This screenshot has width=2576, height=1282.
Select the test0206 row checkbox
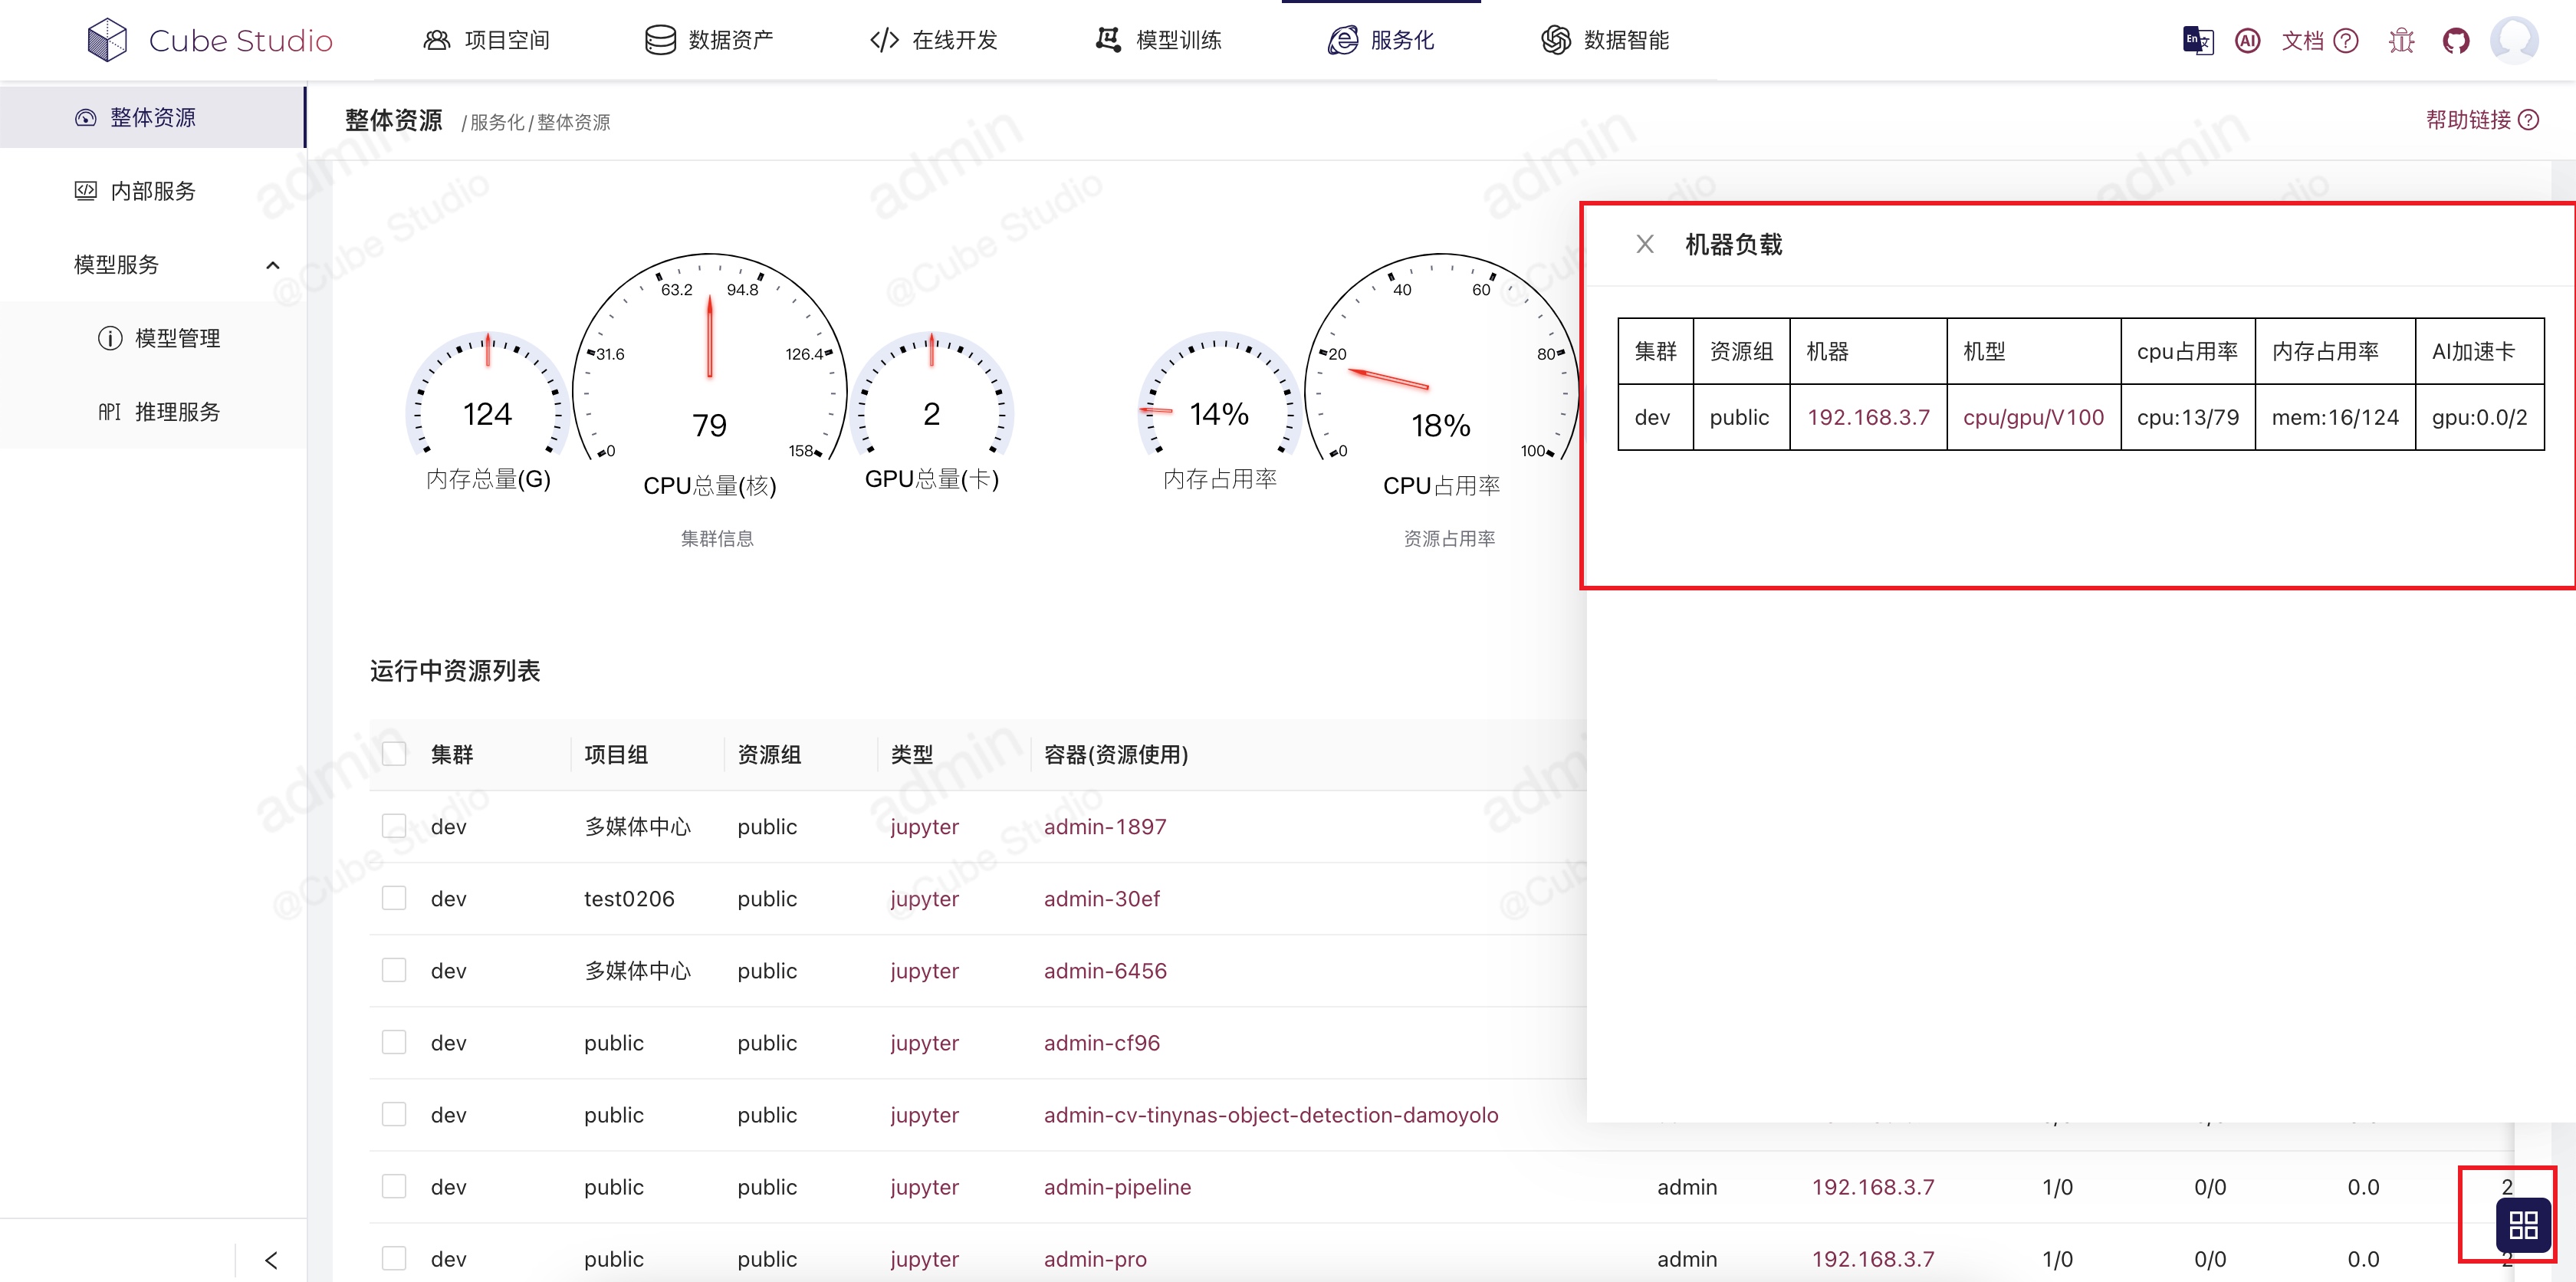point(394,898)
